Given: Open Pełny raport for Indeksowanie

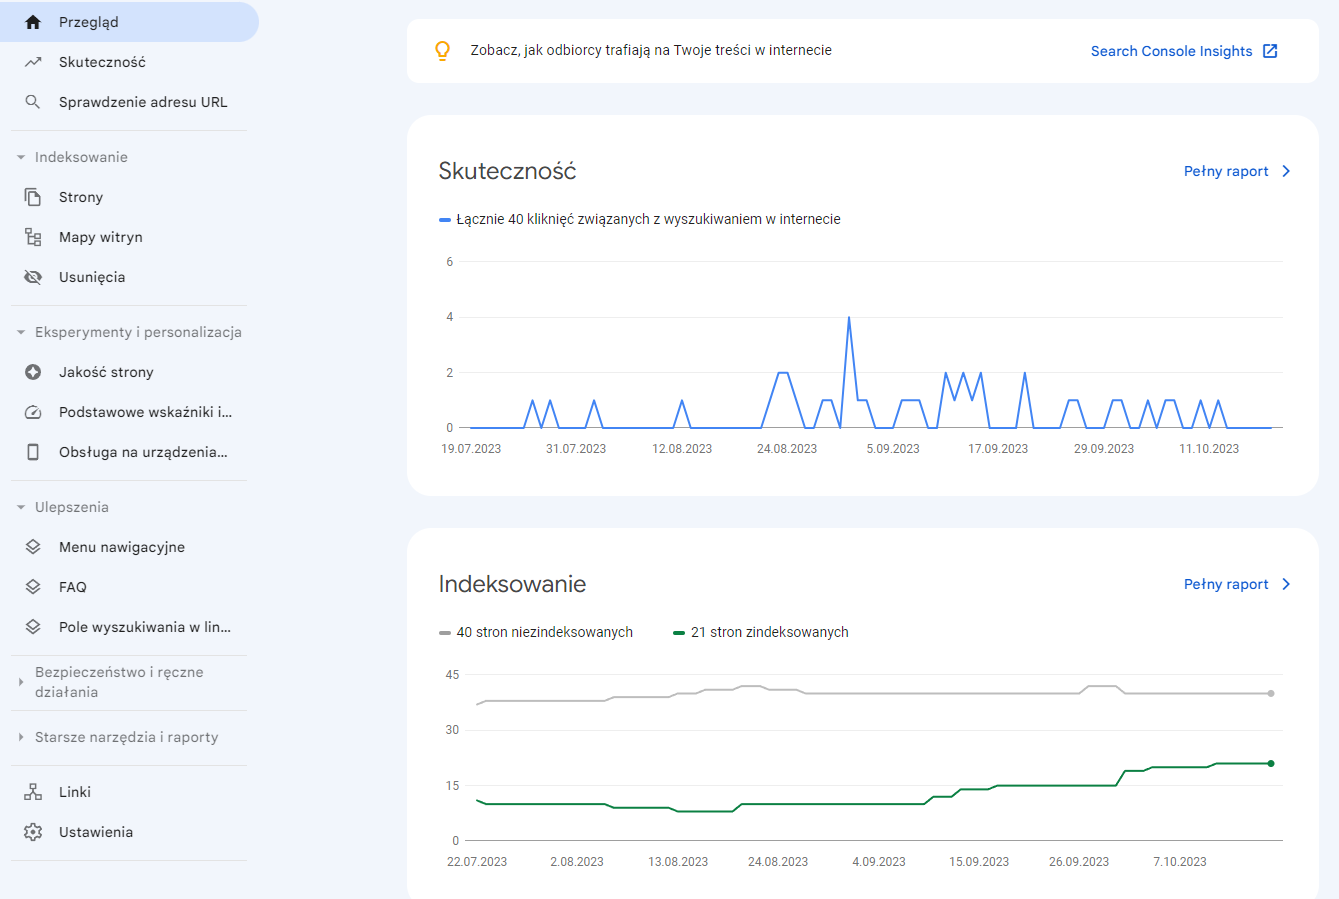Looking at the screenshot, I should 1237,584.
